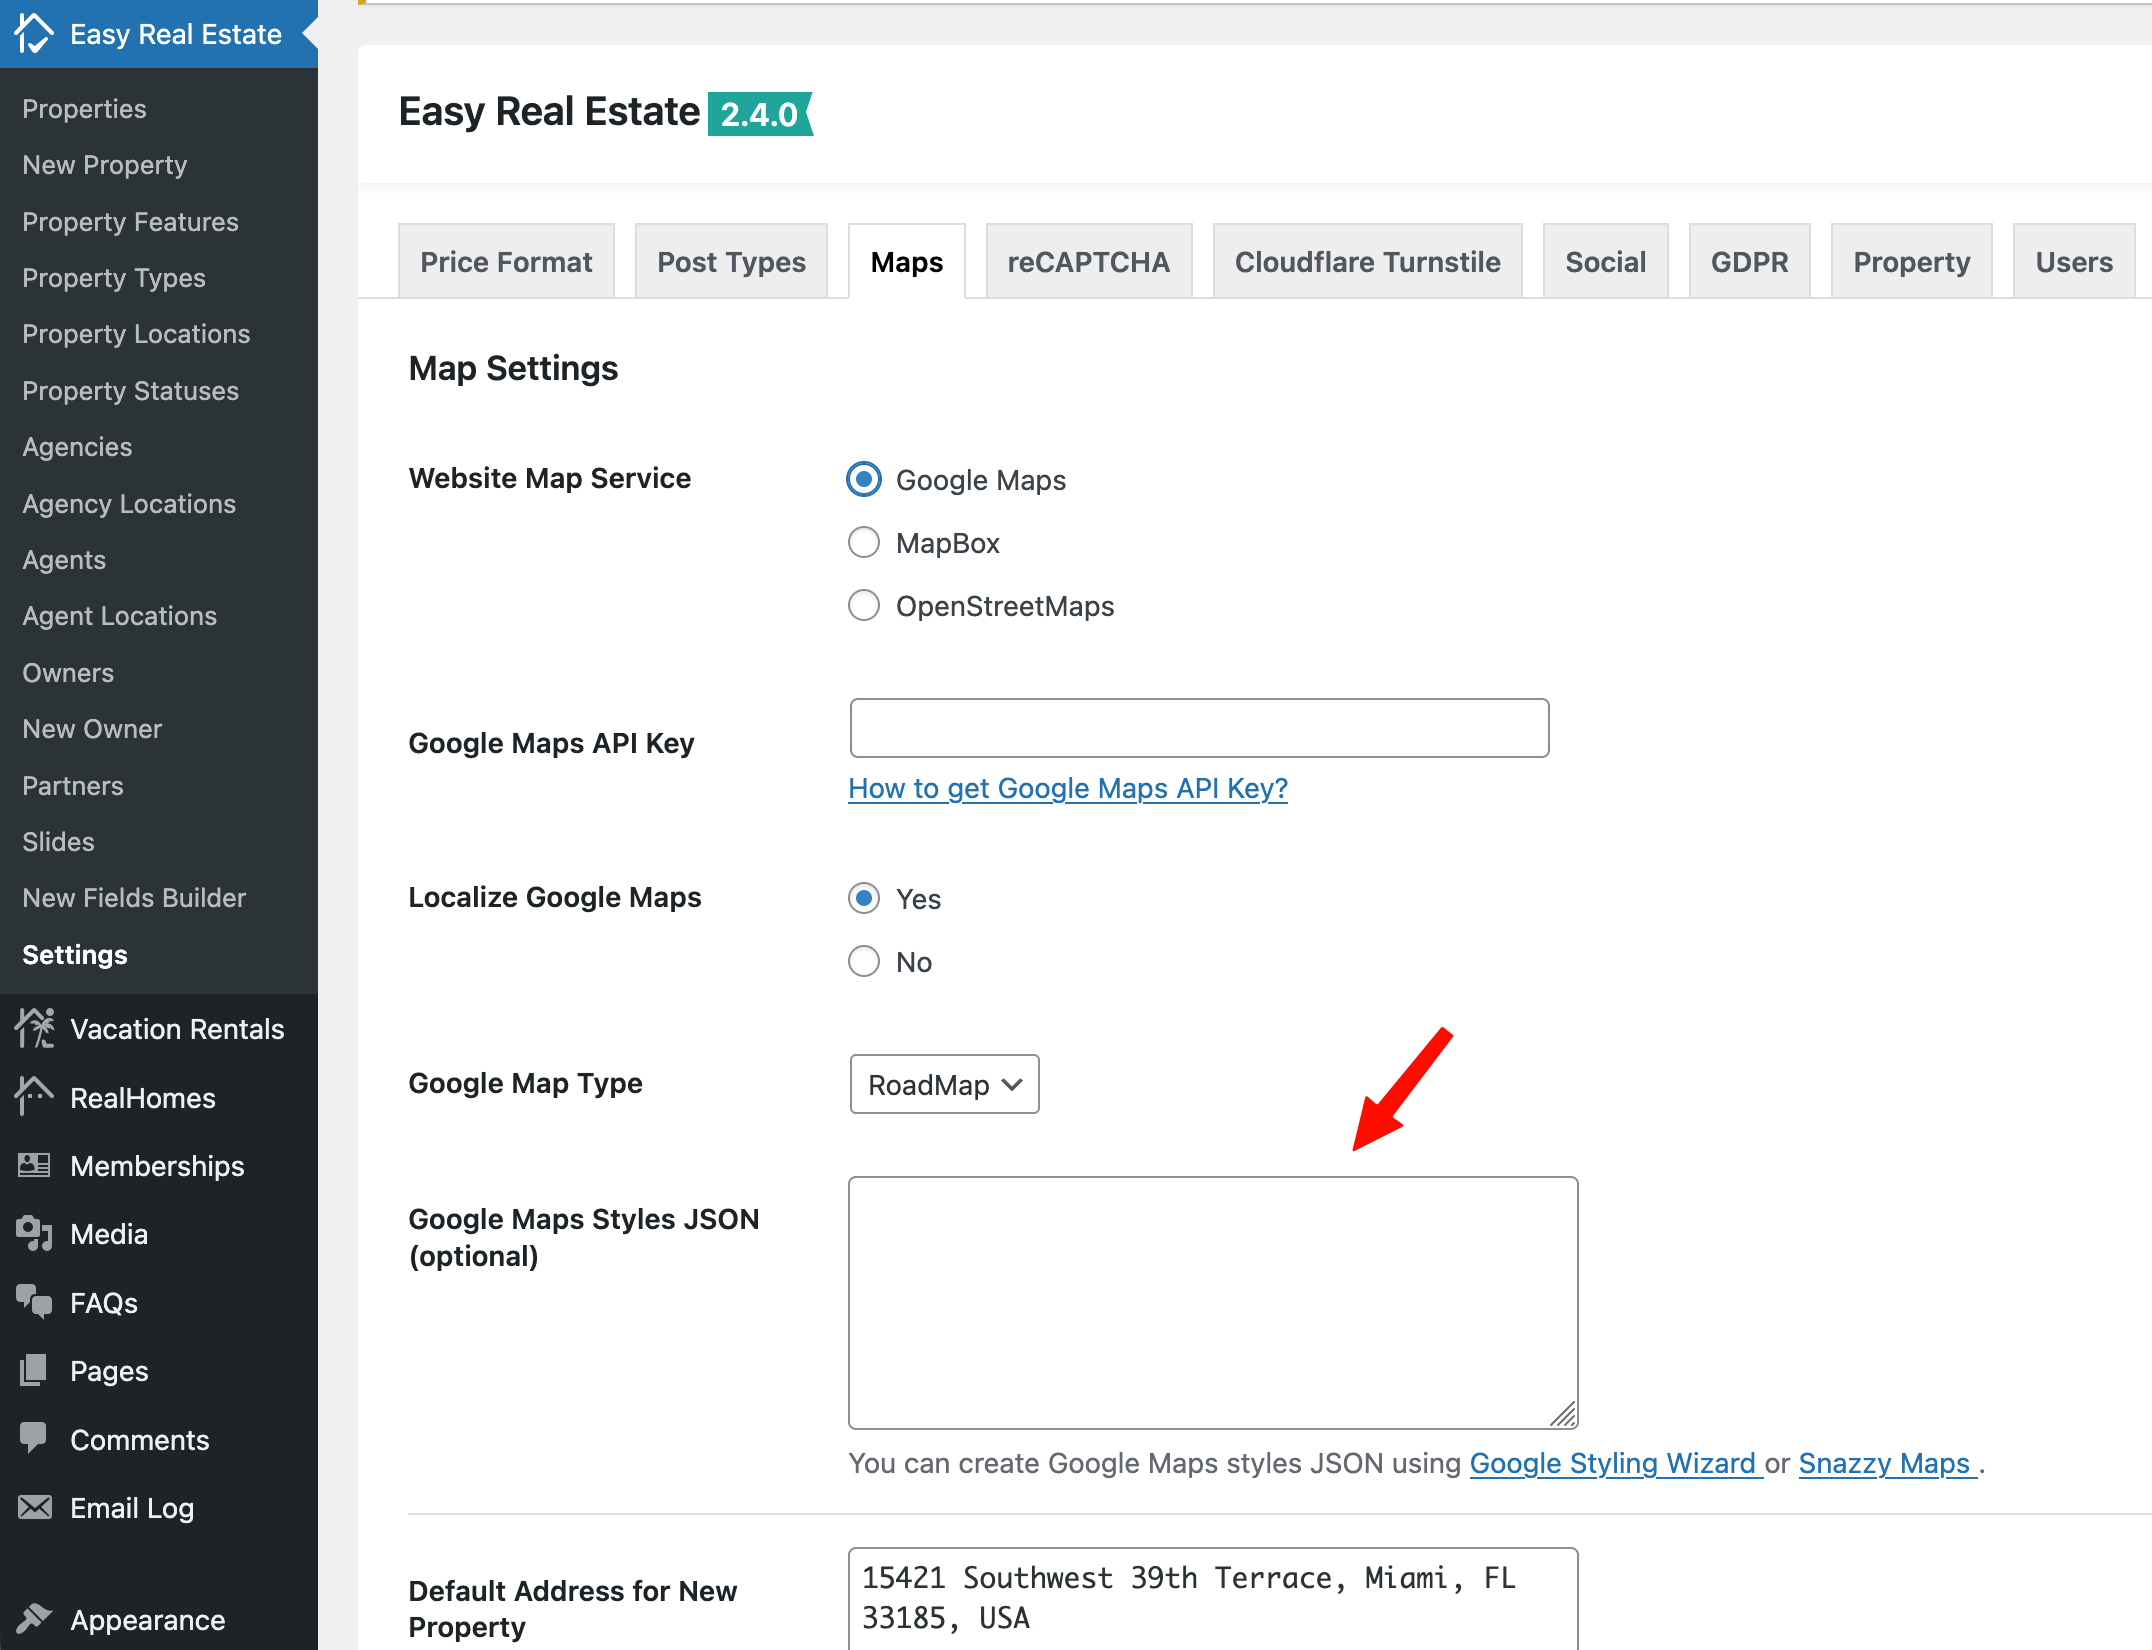Open the GDPR tab

point(1750,261)
